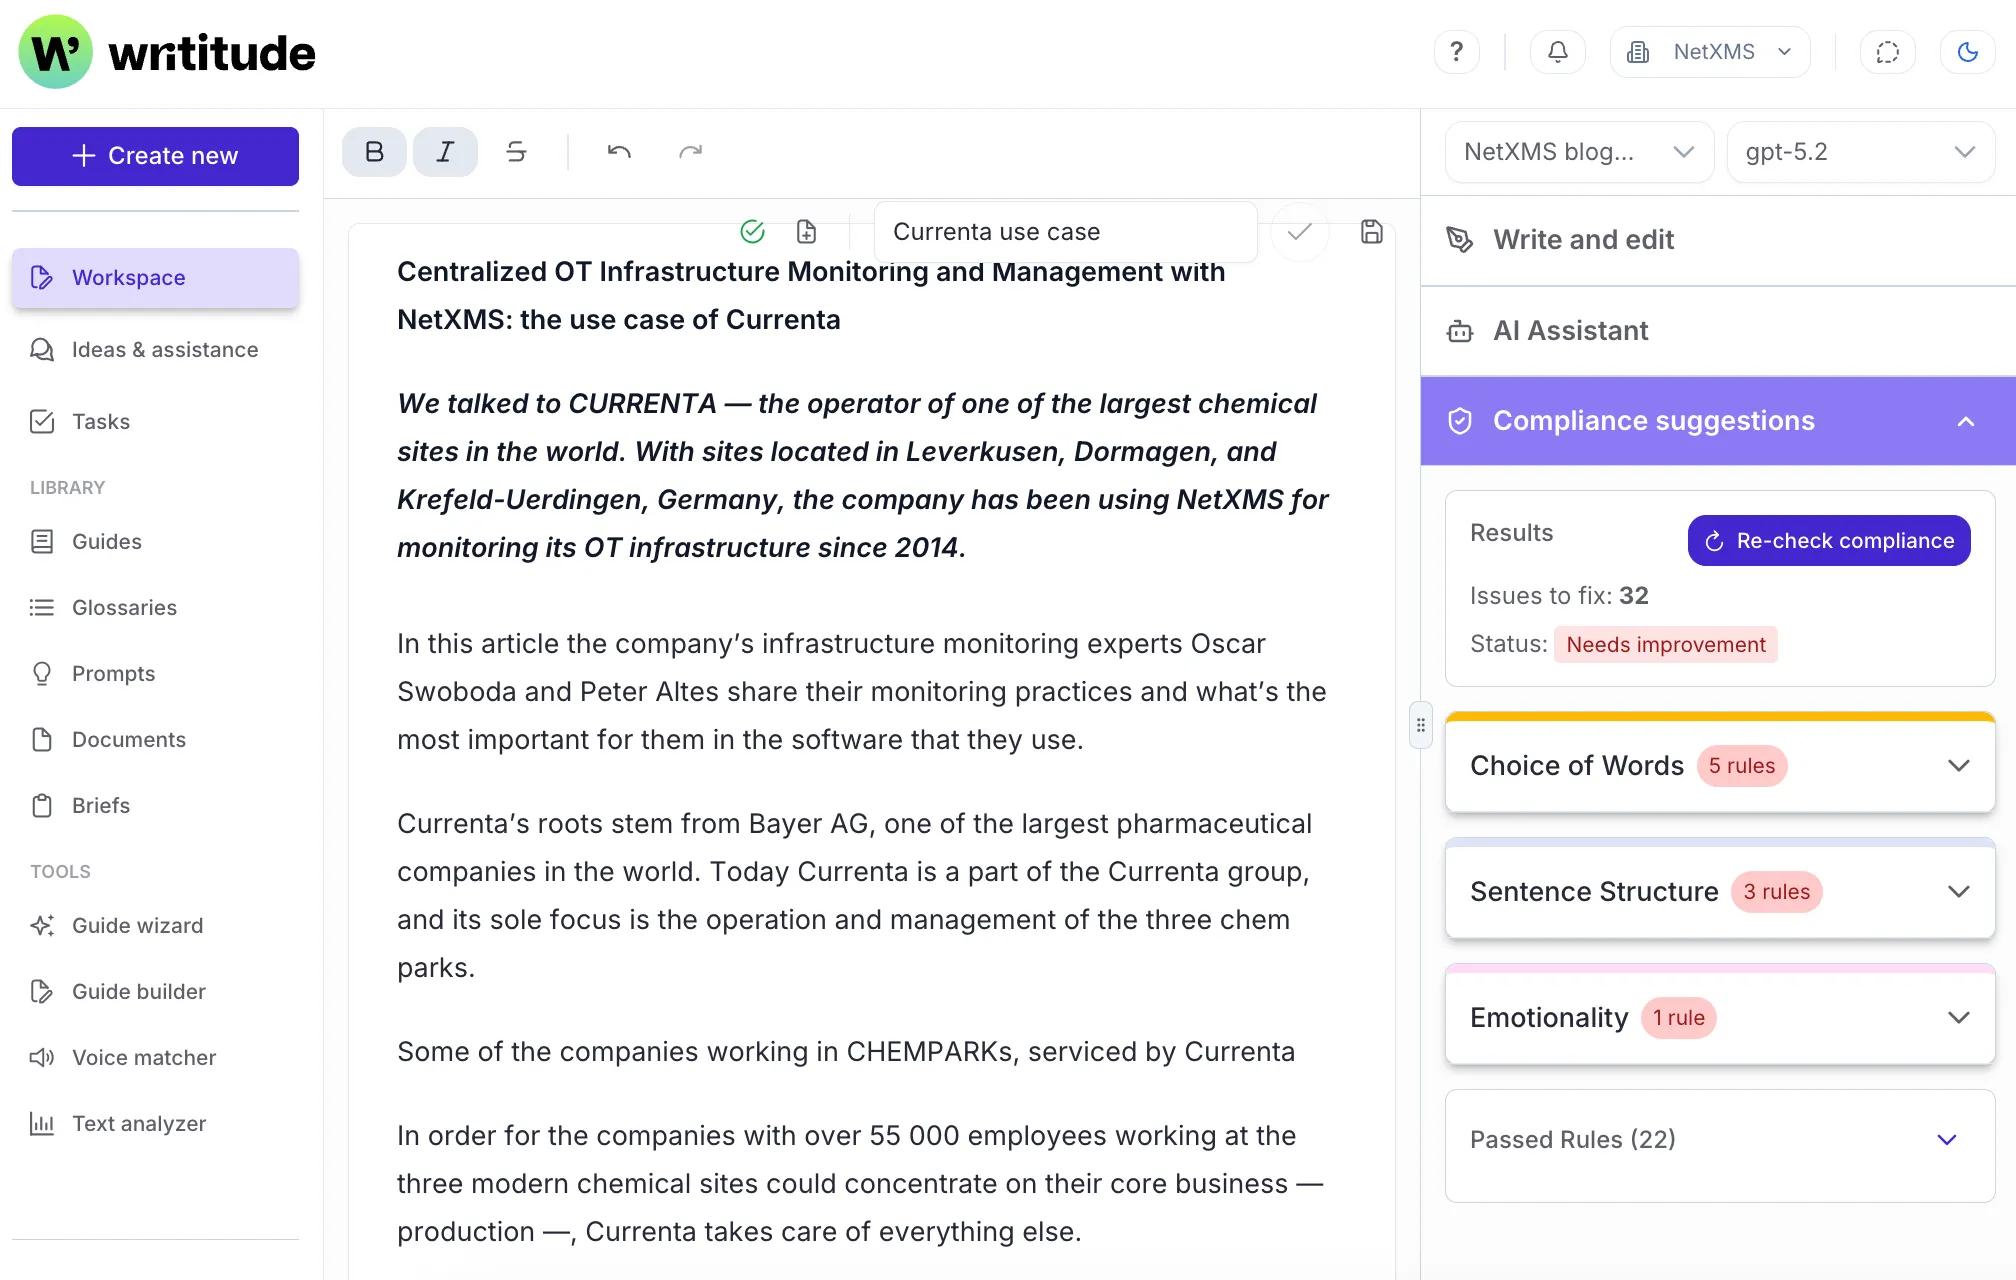Open Ideas & assistance
The image size is (2016, 1280).
click(165, 349)
